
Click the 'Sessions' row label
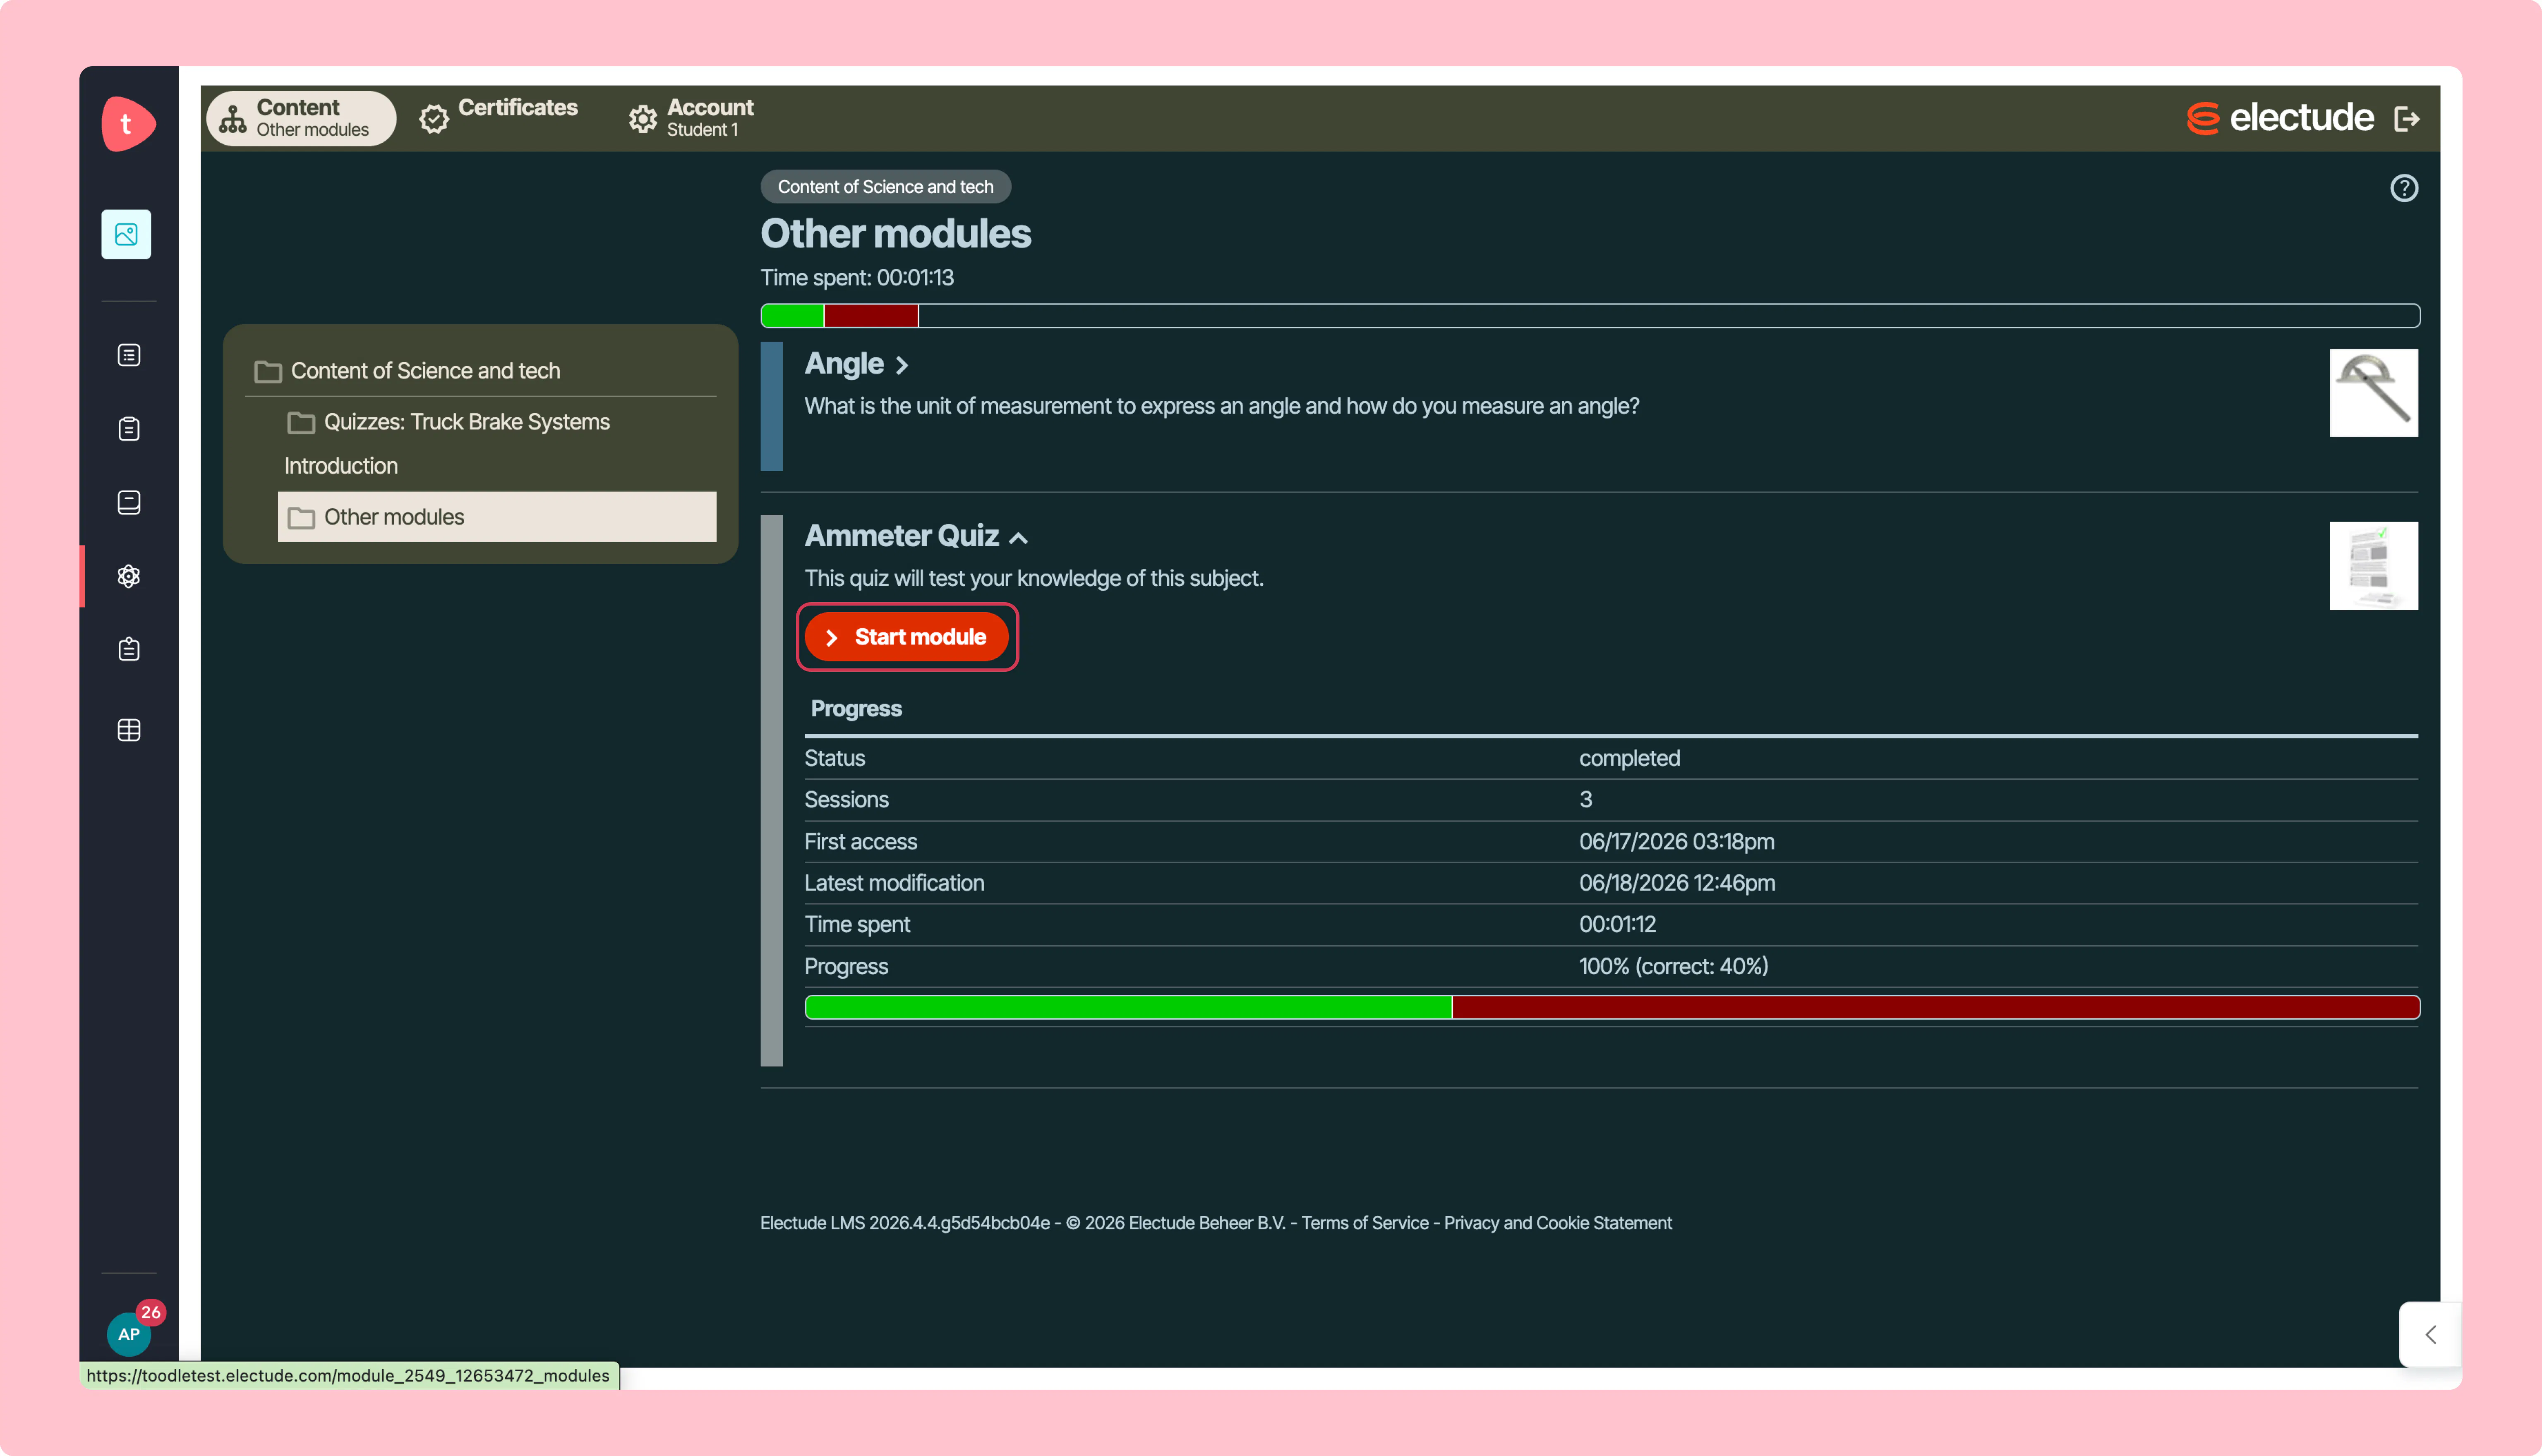tap(847, 800)
